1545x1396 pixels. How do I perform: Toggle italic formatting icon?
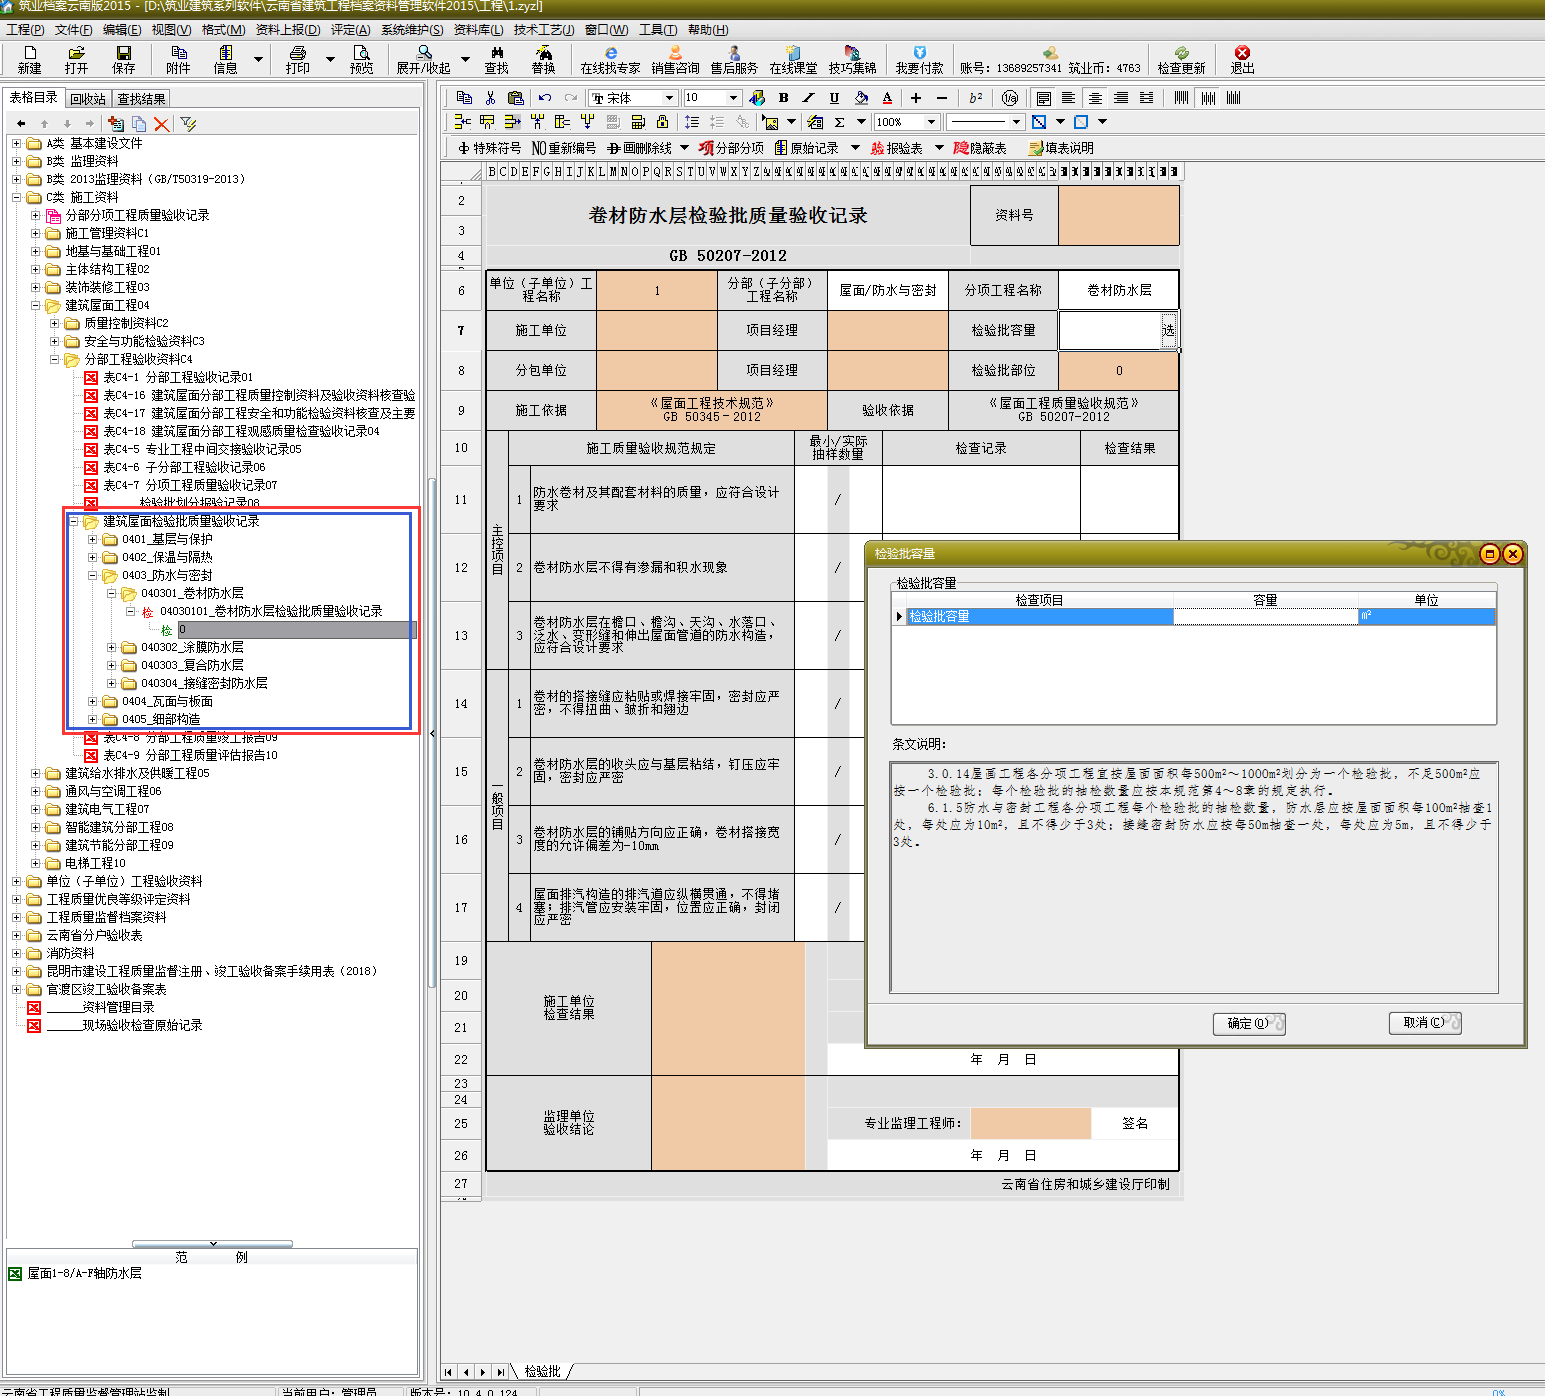click(808, 98)
